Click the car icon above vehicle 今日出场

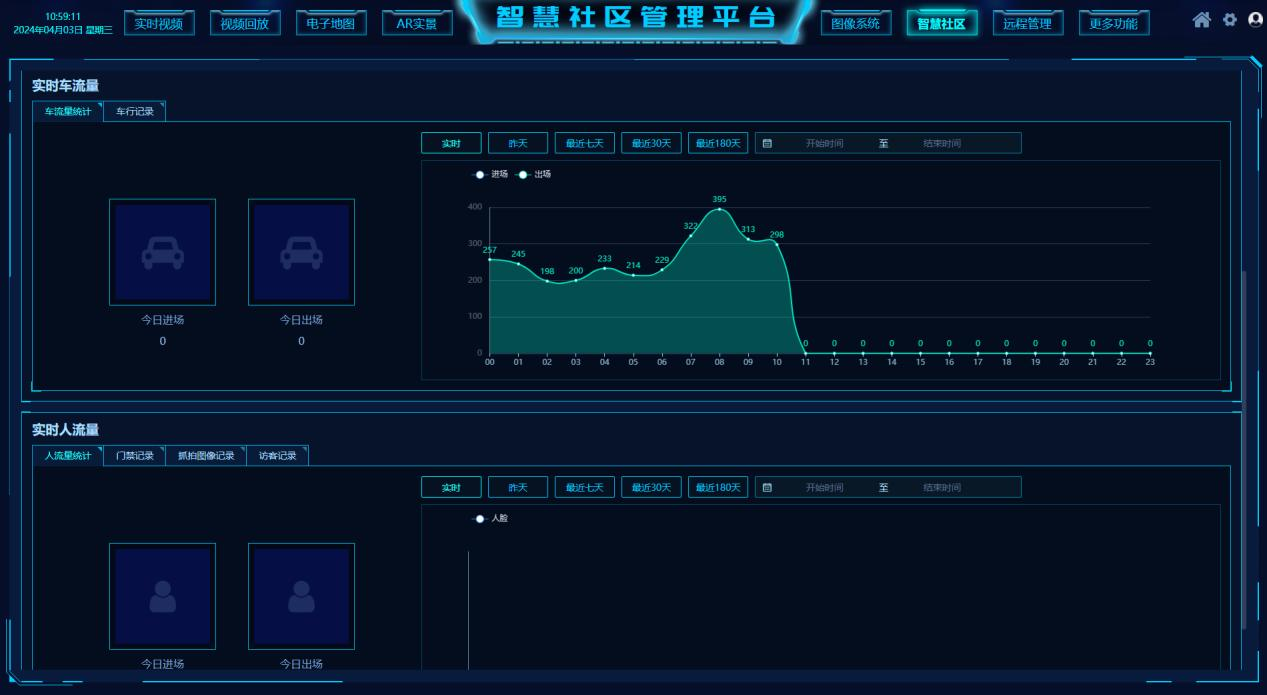[x=301, y=253]
